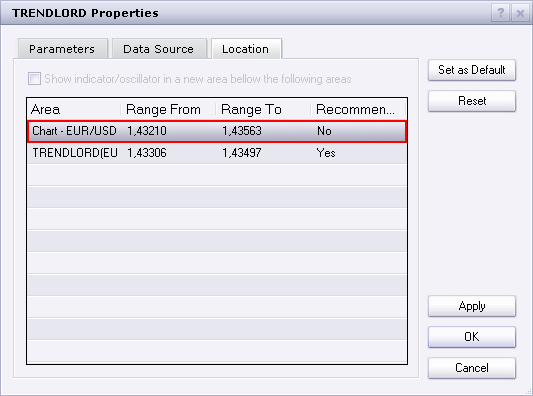Close the TRENDLORD Properties dialog

[520, 13]
